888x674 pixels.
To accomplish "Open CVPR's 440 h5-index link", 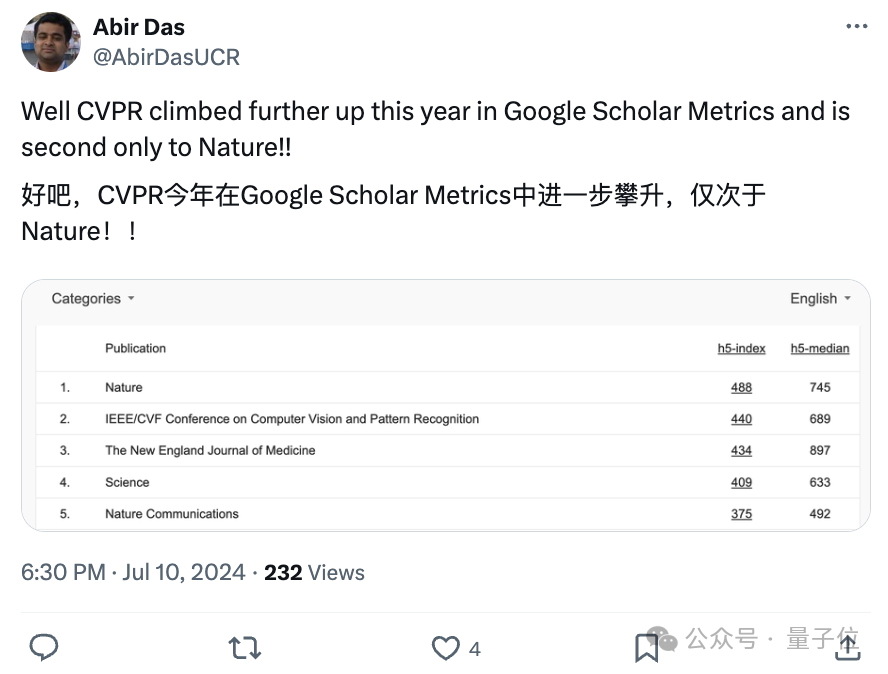I will 741,419.
